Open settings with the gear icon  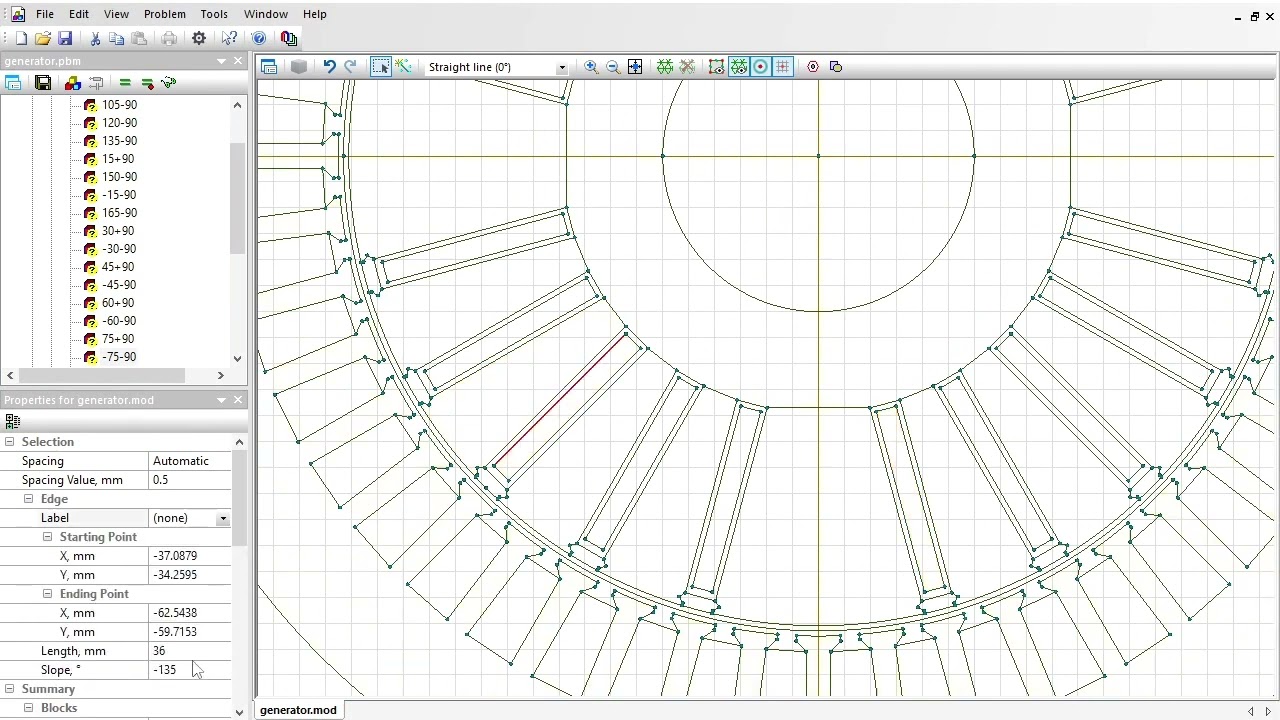coord(199,38)
